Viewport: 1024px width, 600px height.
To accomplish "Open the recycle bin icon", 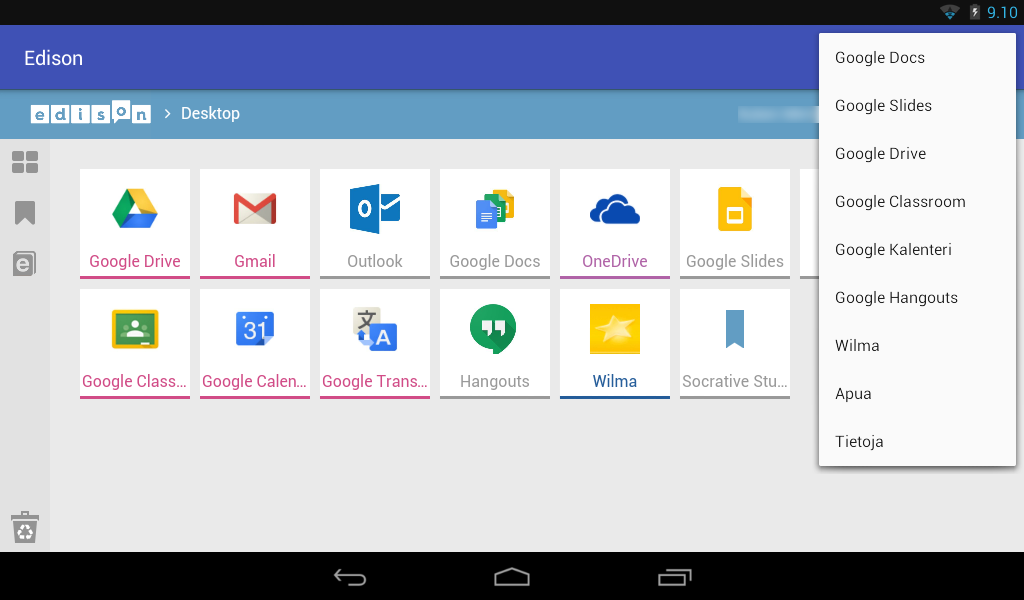I will pos(25,528).
